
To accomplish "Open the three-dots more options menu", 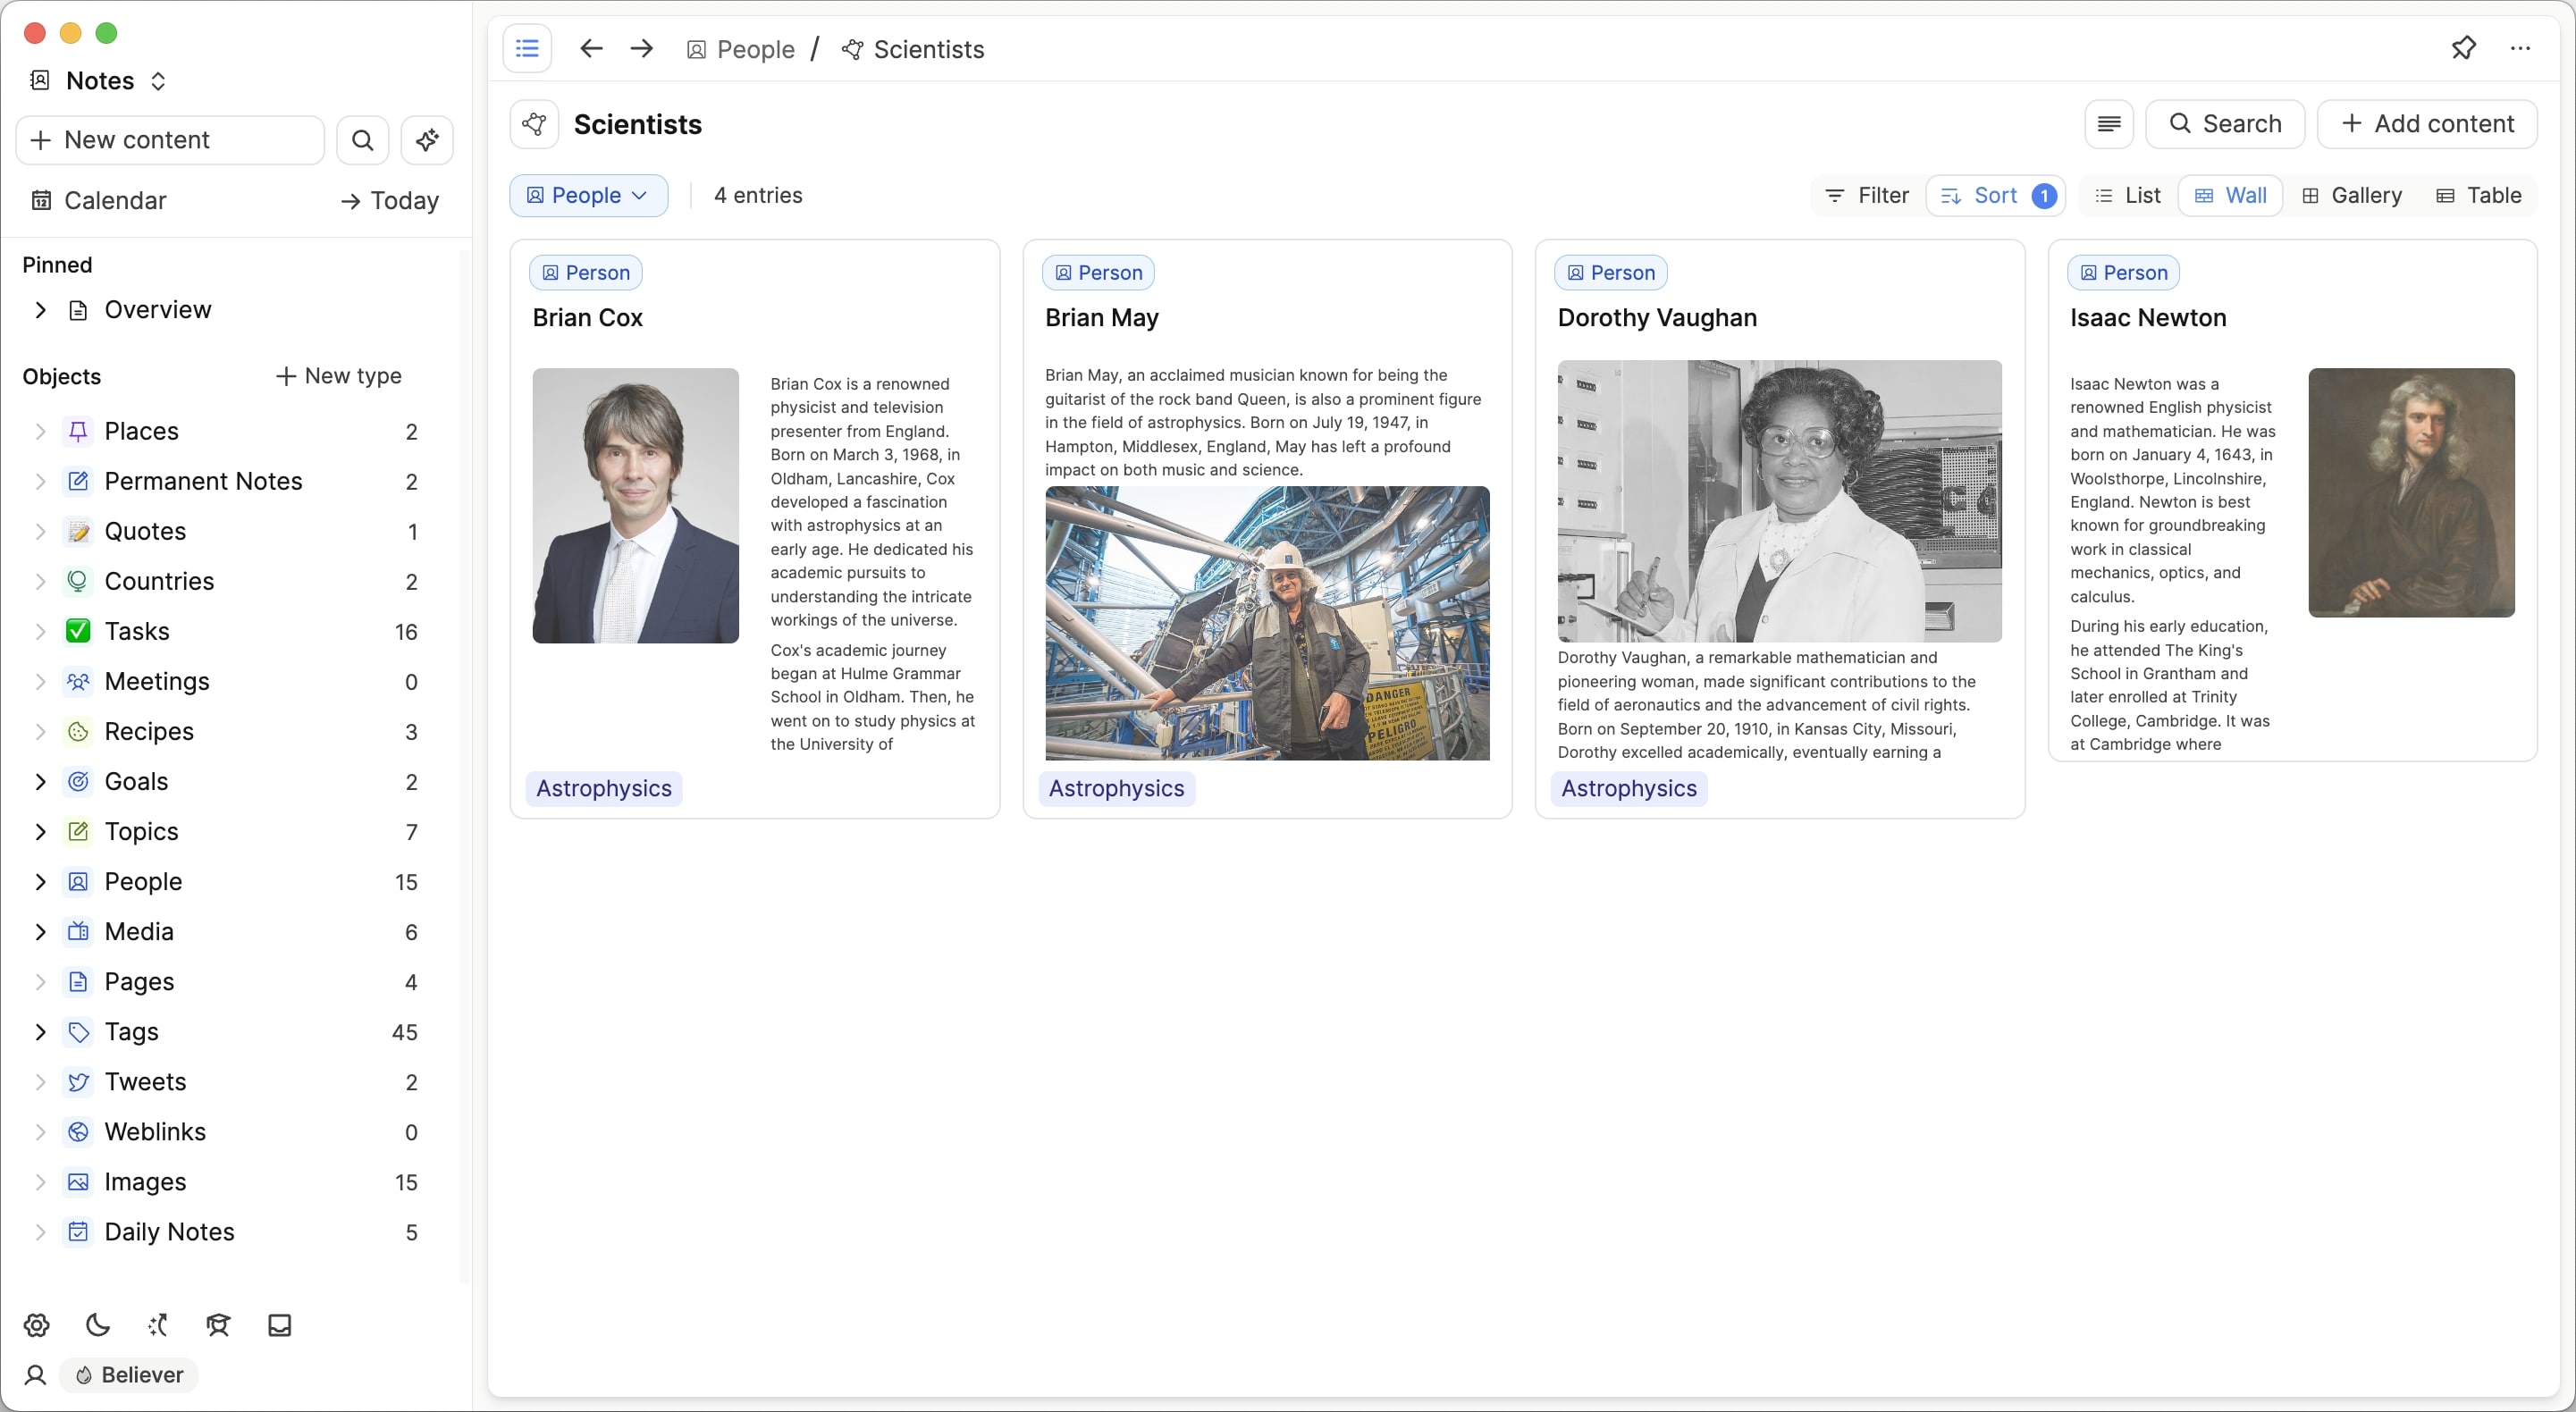I will (x=2520, y=48).
